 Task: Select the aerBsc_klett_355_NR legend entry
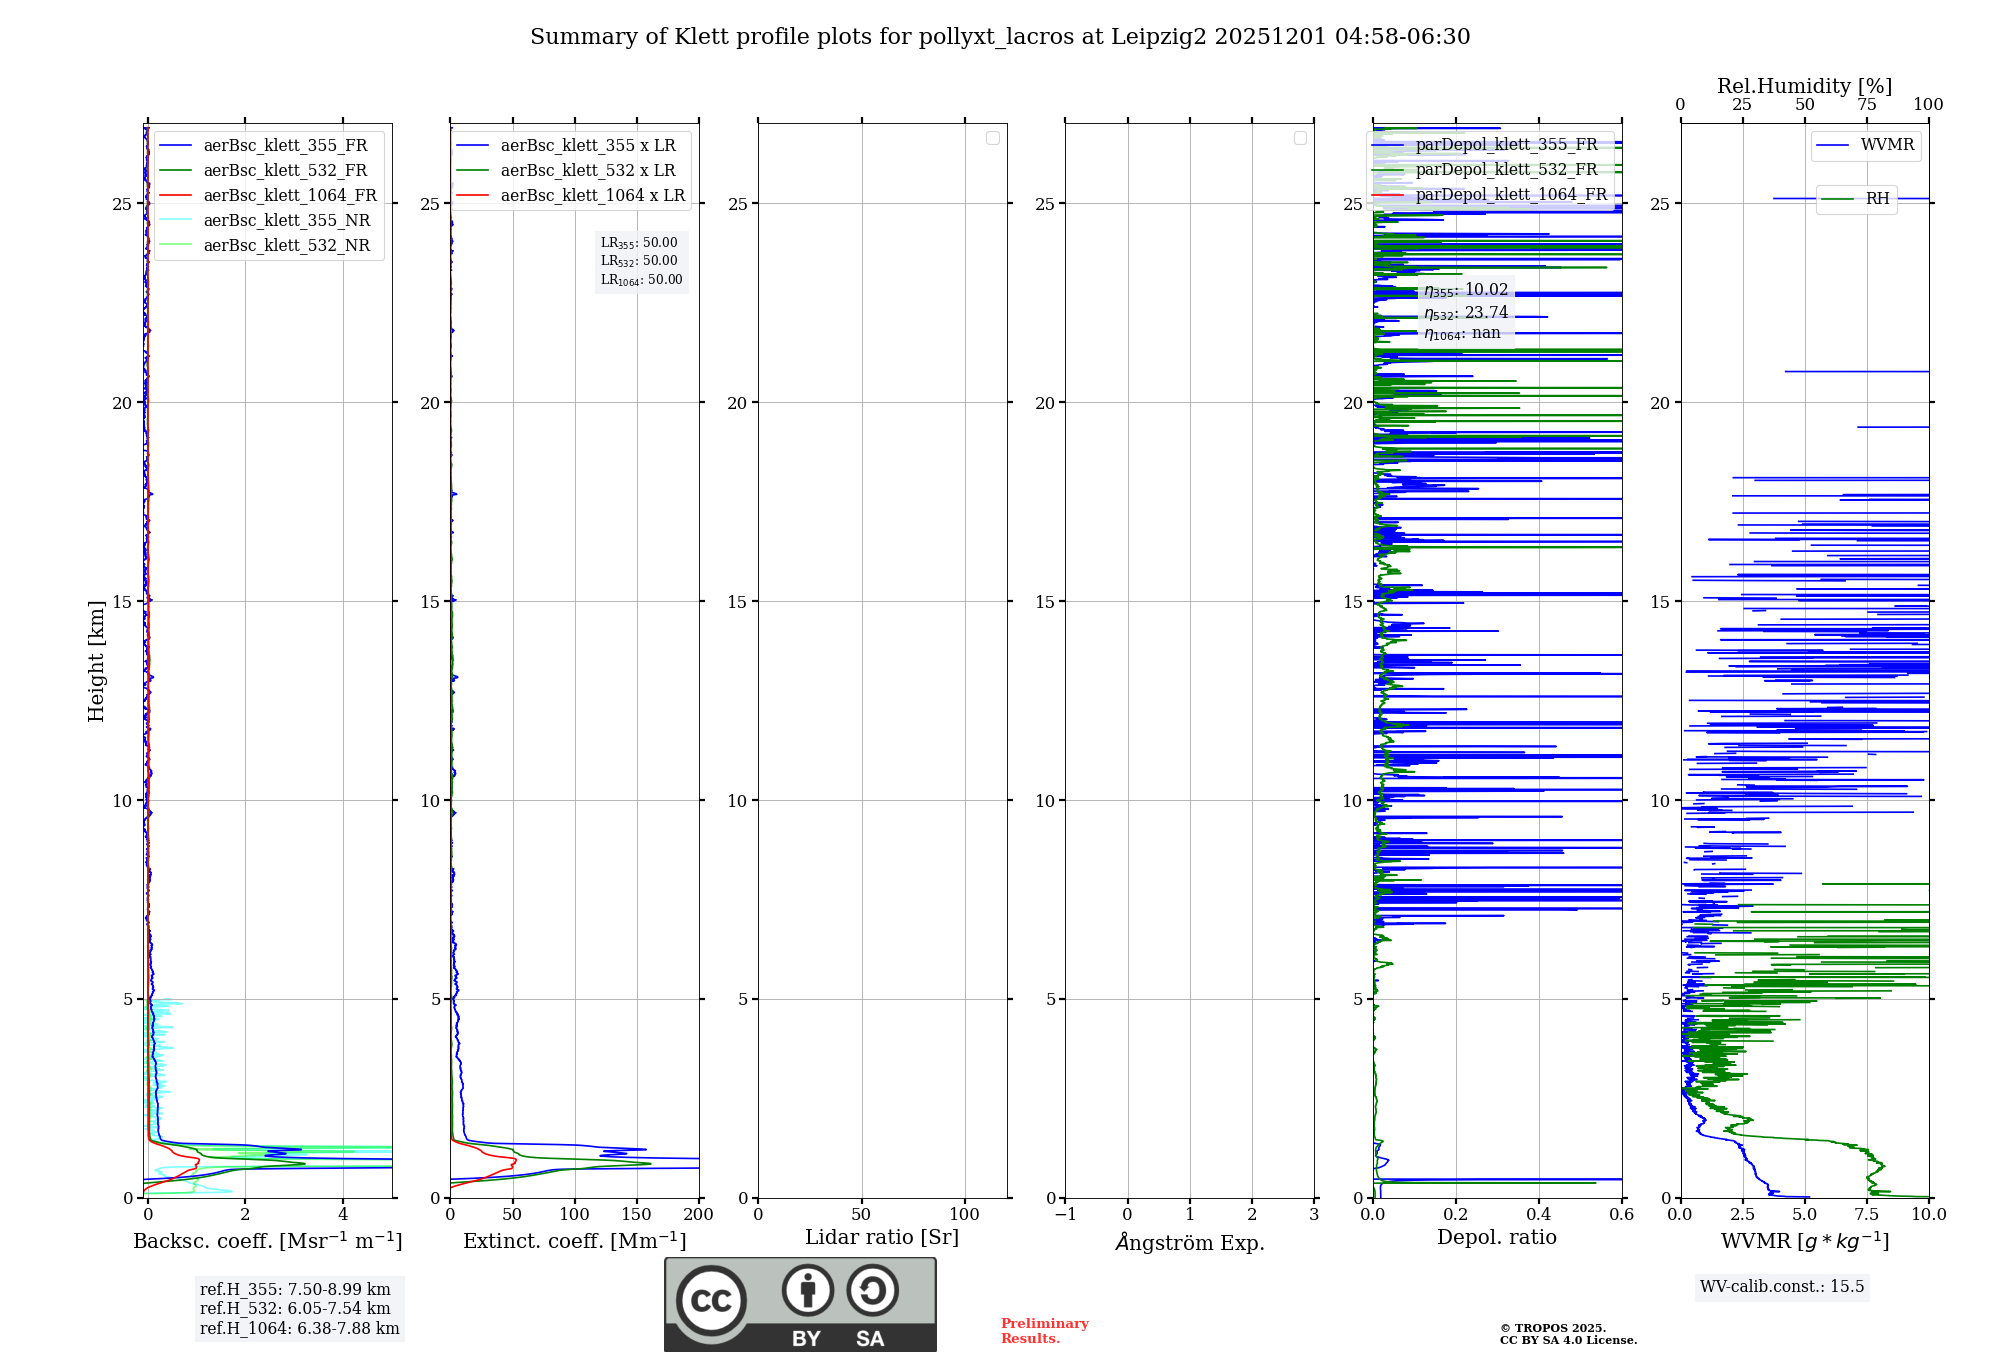286,221
